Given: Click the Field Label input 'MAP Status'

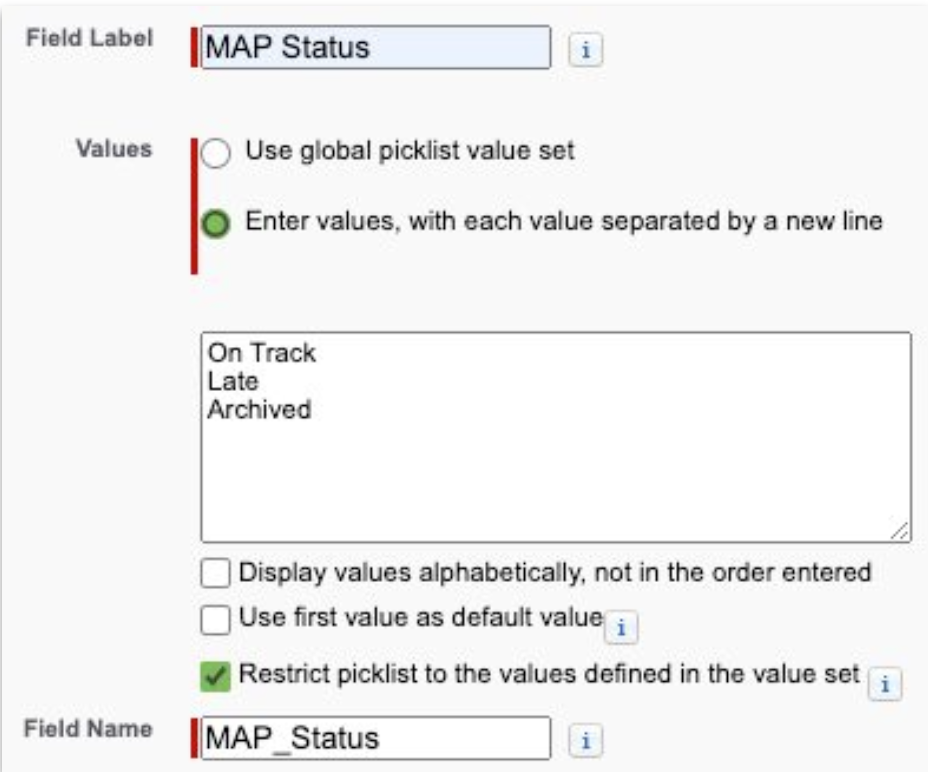Looking at the screenshot, I should (x=376, y=47).
